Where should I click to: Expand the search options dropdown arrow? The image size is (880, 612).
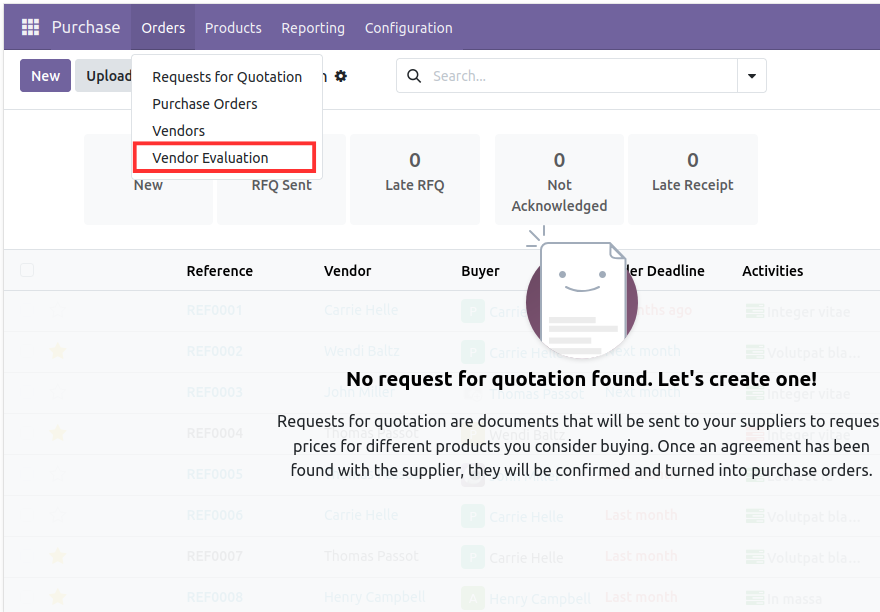pos(751,76)
